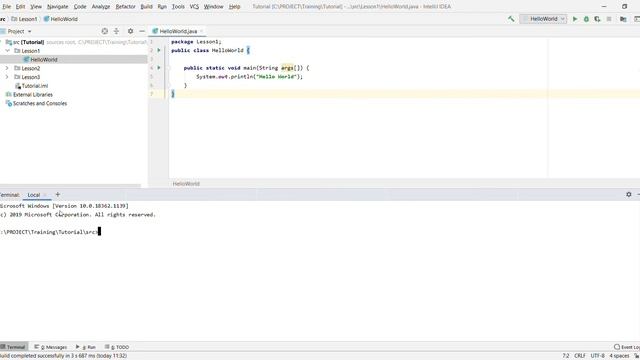Run with Coverage using the shield icon

pyautogui.click(x=598, y=19)
